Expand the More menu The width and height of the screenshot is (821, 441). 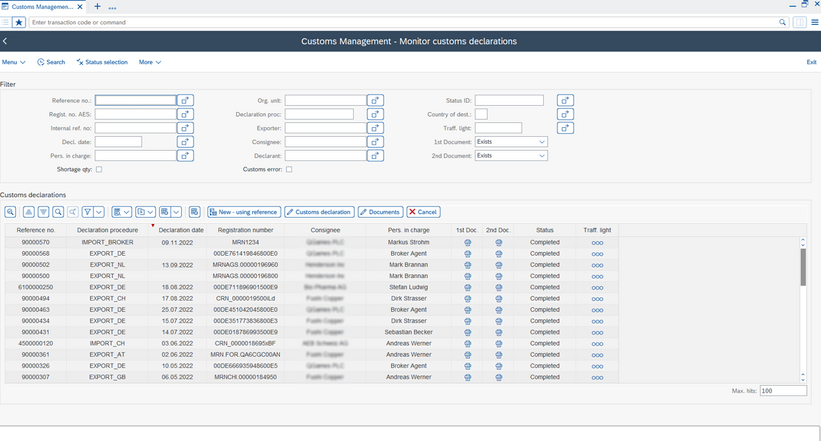150,62
